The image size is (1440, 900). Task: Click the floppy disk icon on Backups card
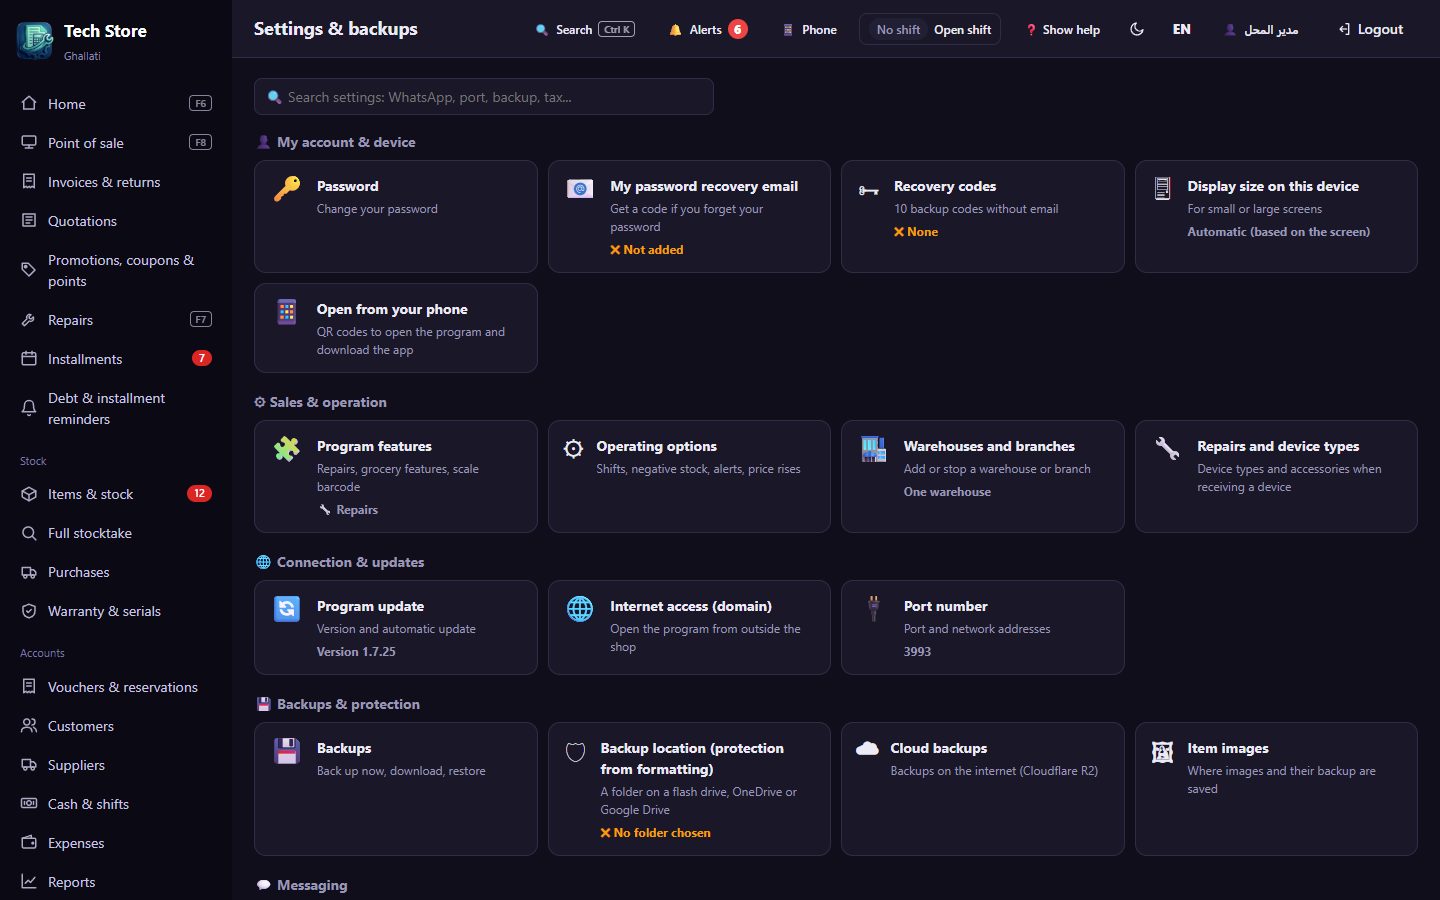(x=287, y=751)
